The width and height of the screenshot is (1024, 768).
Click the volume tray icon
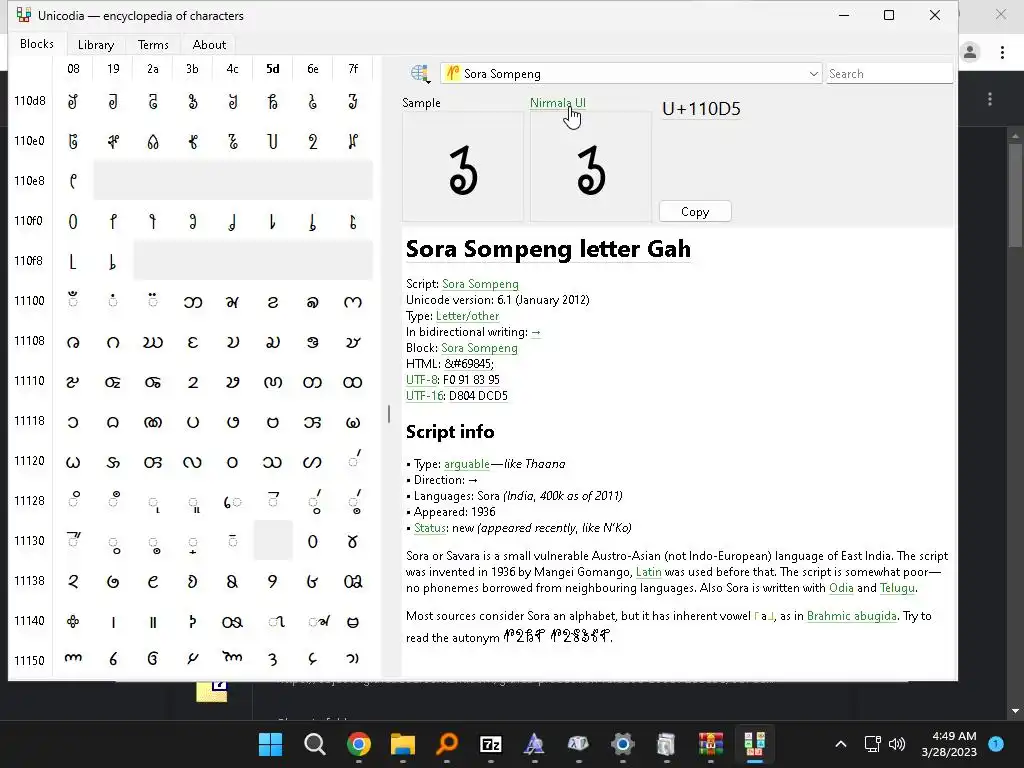(x=897, y=744)
